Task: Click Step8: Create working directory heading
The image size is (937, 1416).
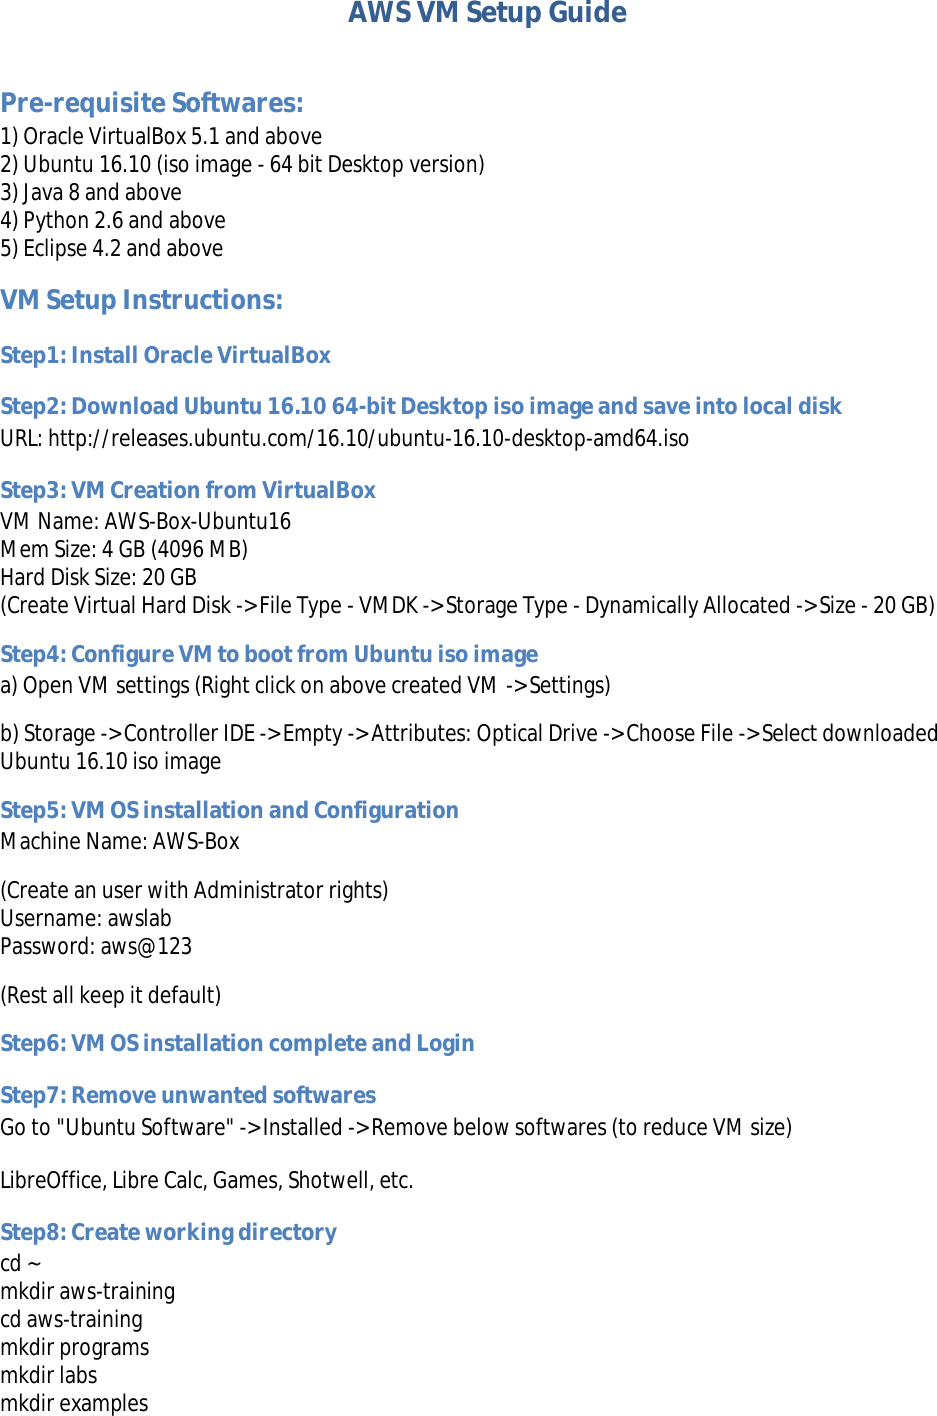Action: pos(169,1232)
